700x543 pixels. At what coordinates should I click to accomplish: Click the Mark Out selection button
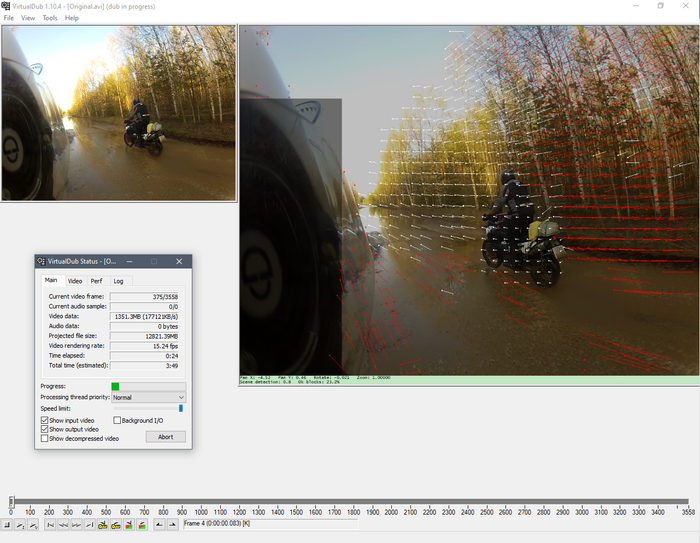[172, 524]
